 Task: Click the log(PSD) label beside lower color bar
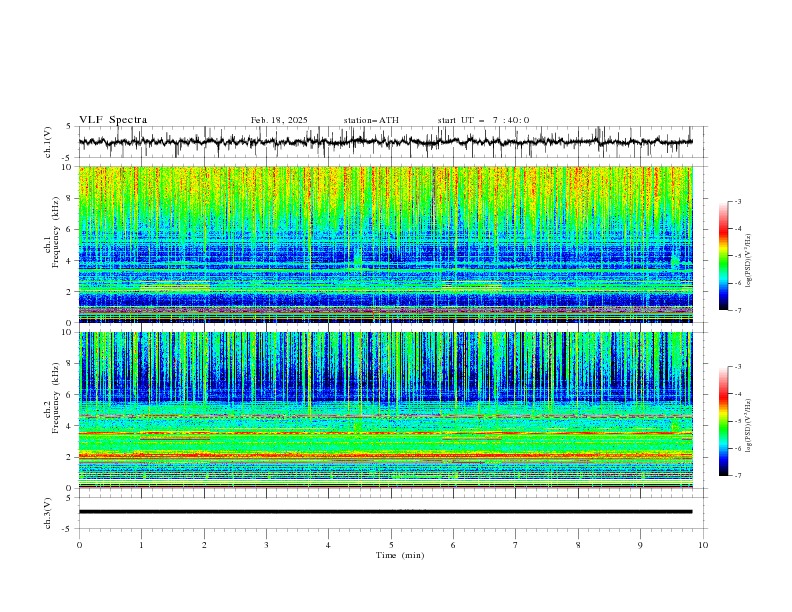coord(749,426)
